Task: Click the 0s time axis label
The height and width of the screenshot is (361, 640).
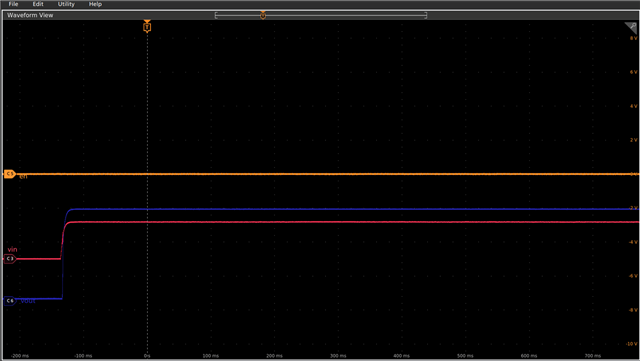Action: (147, 356)
